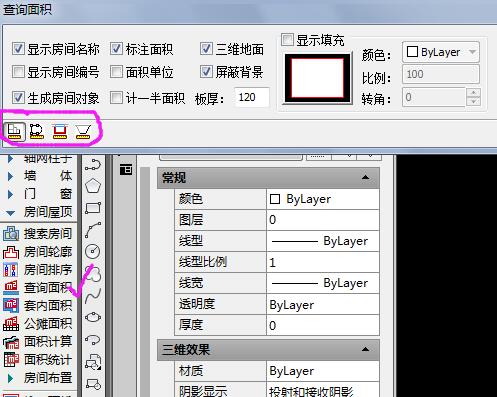This screenshot has width=497, height=397.
Task: Select the Revision Cloud tool
Action: point(93,273)
